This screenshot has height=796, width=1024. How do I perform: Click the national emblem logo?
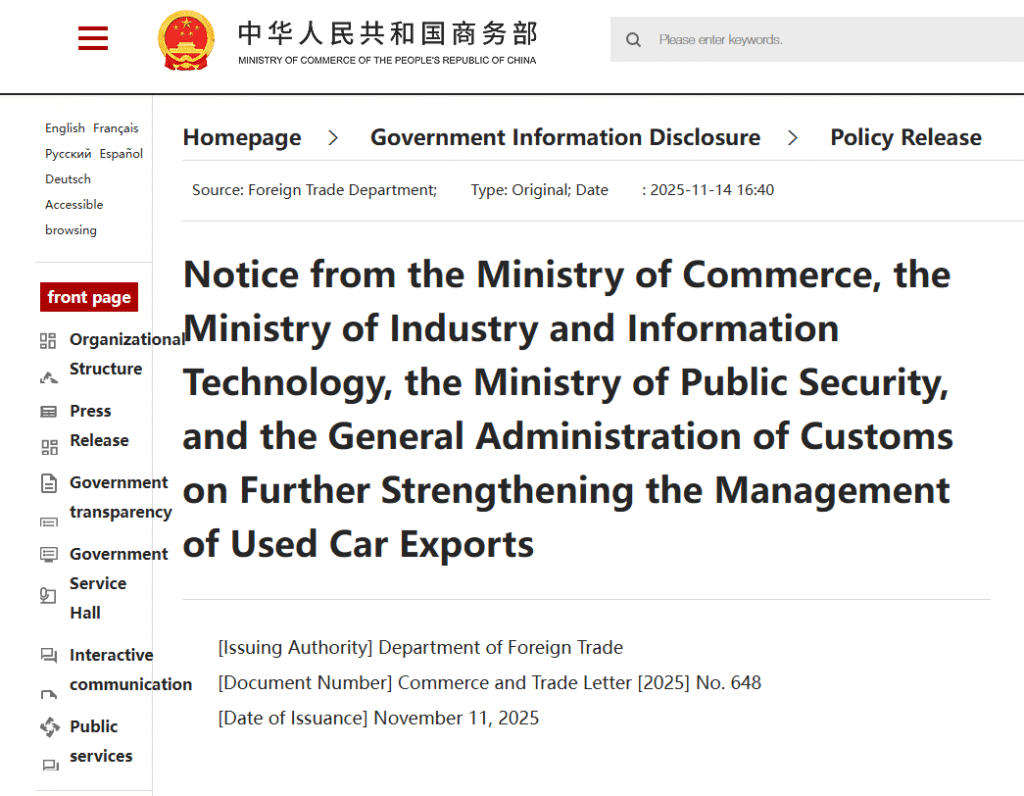[186, 40]
